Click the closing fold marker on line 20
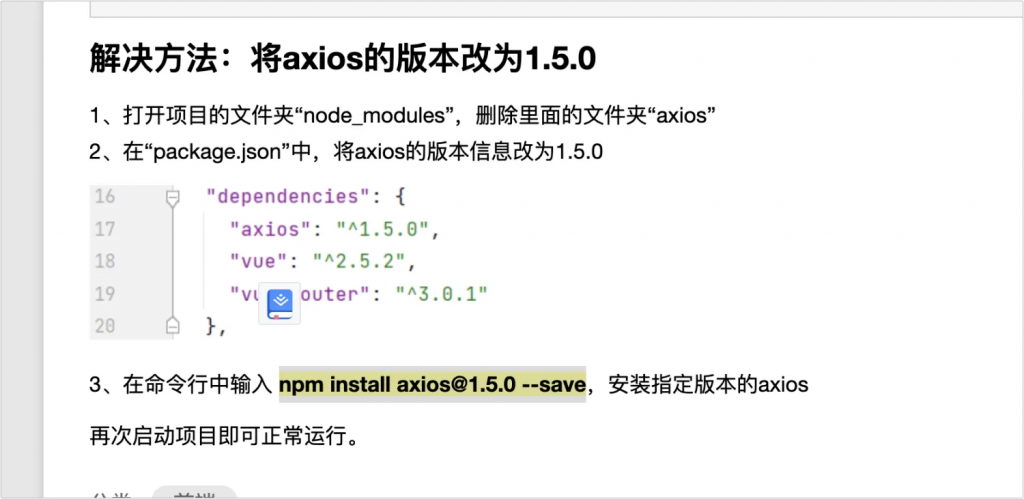Viewport: 1024px width, 499px height. pyautogui.click(x=172, y=325)
